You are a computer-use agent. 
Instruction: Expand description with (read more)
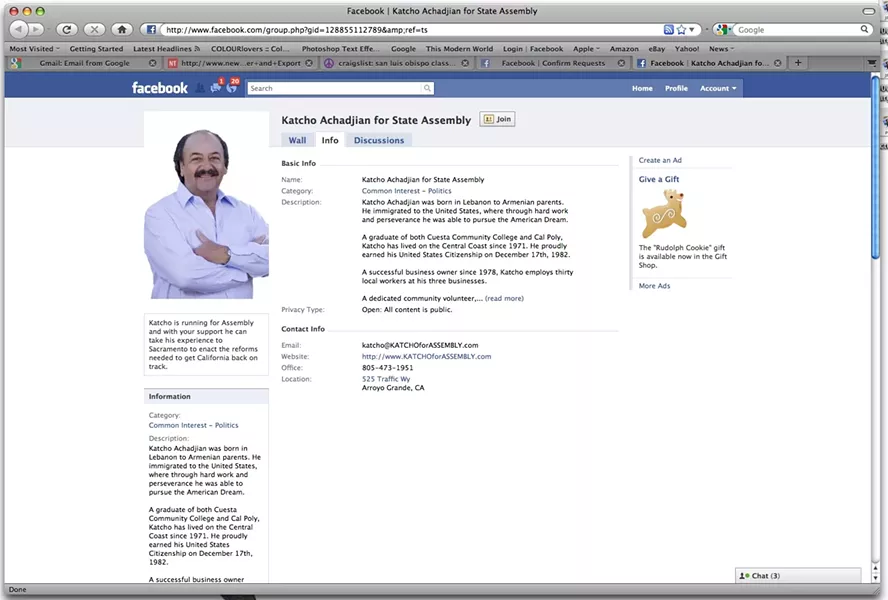click(x=504, y=298)
